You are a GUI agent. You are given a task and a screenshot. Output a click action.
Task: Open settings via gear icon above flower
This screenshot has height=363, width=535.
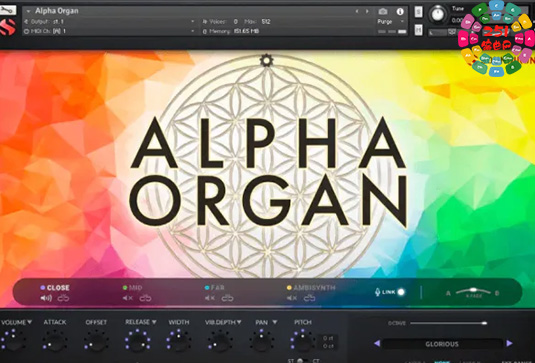click(266, 60)
